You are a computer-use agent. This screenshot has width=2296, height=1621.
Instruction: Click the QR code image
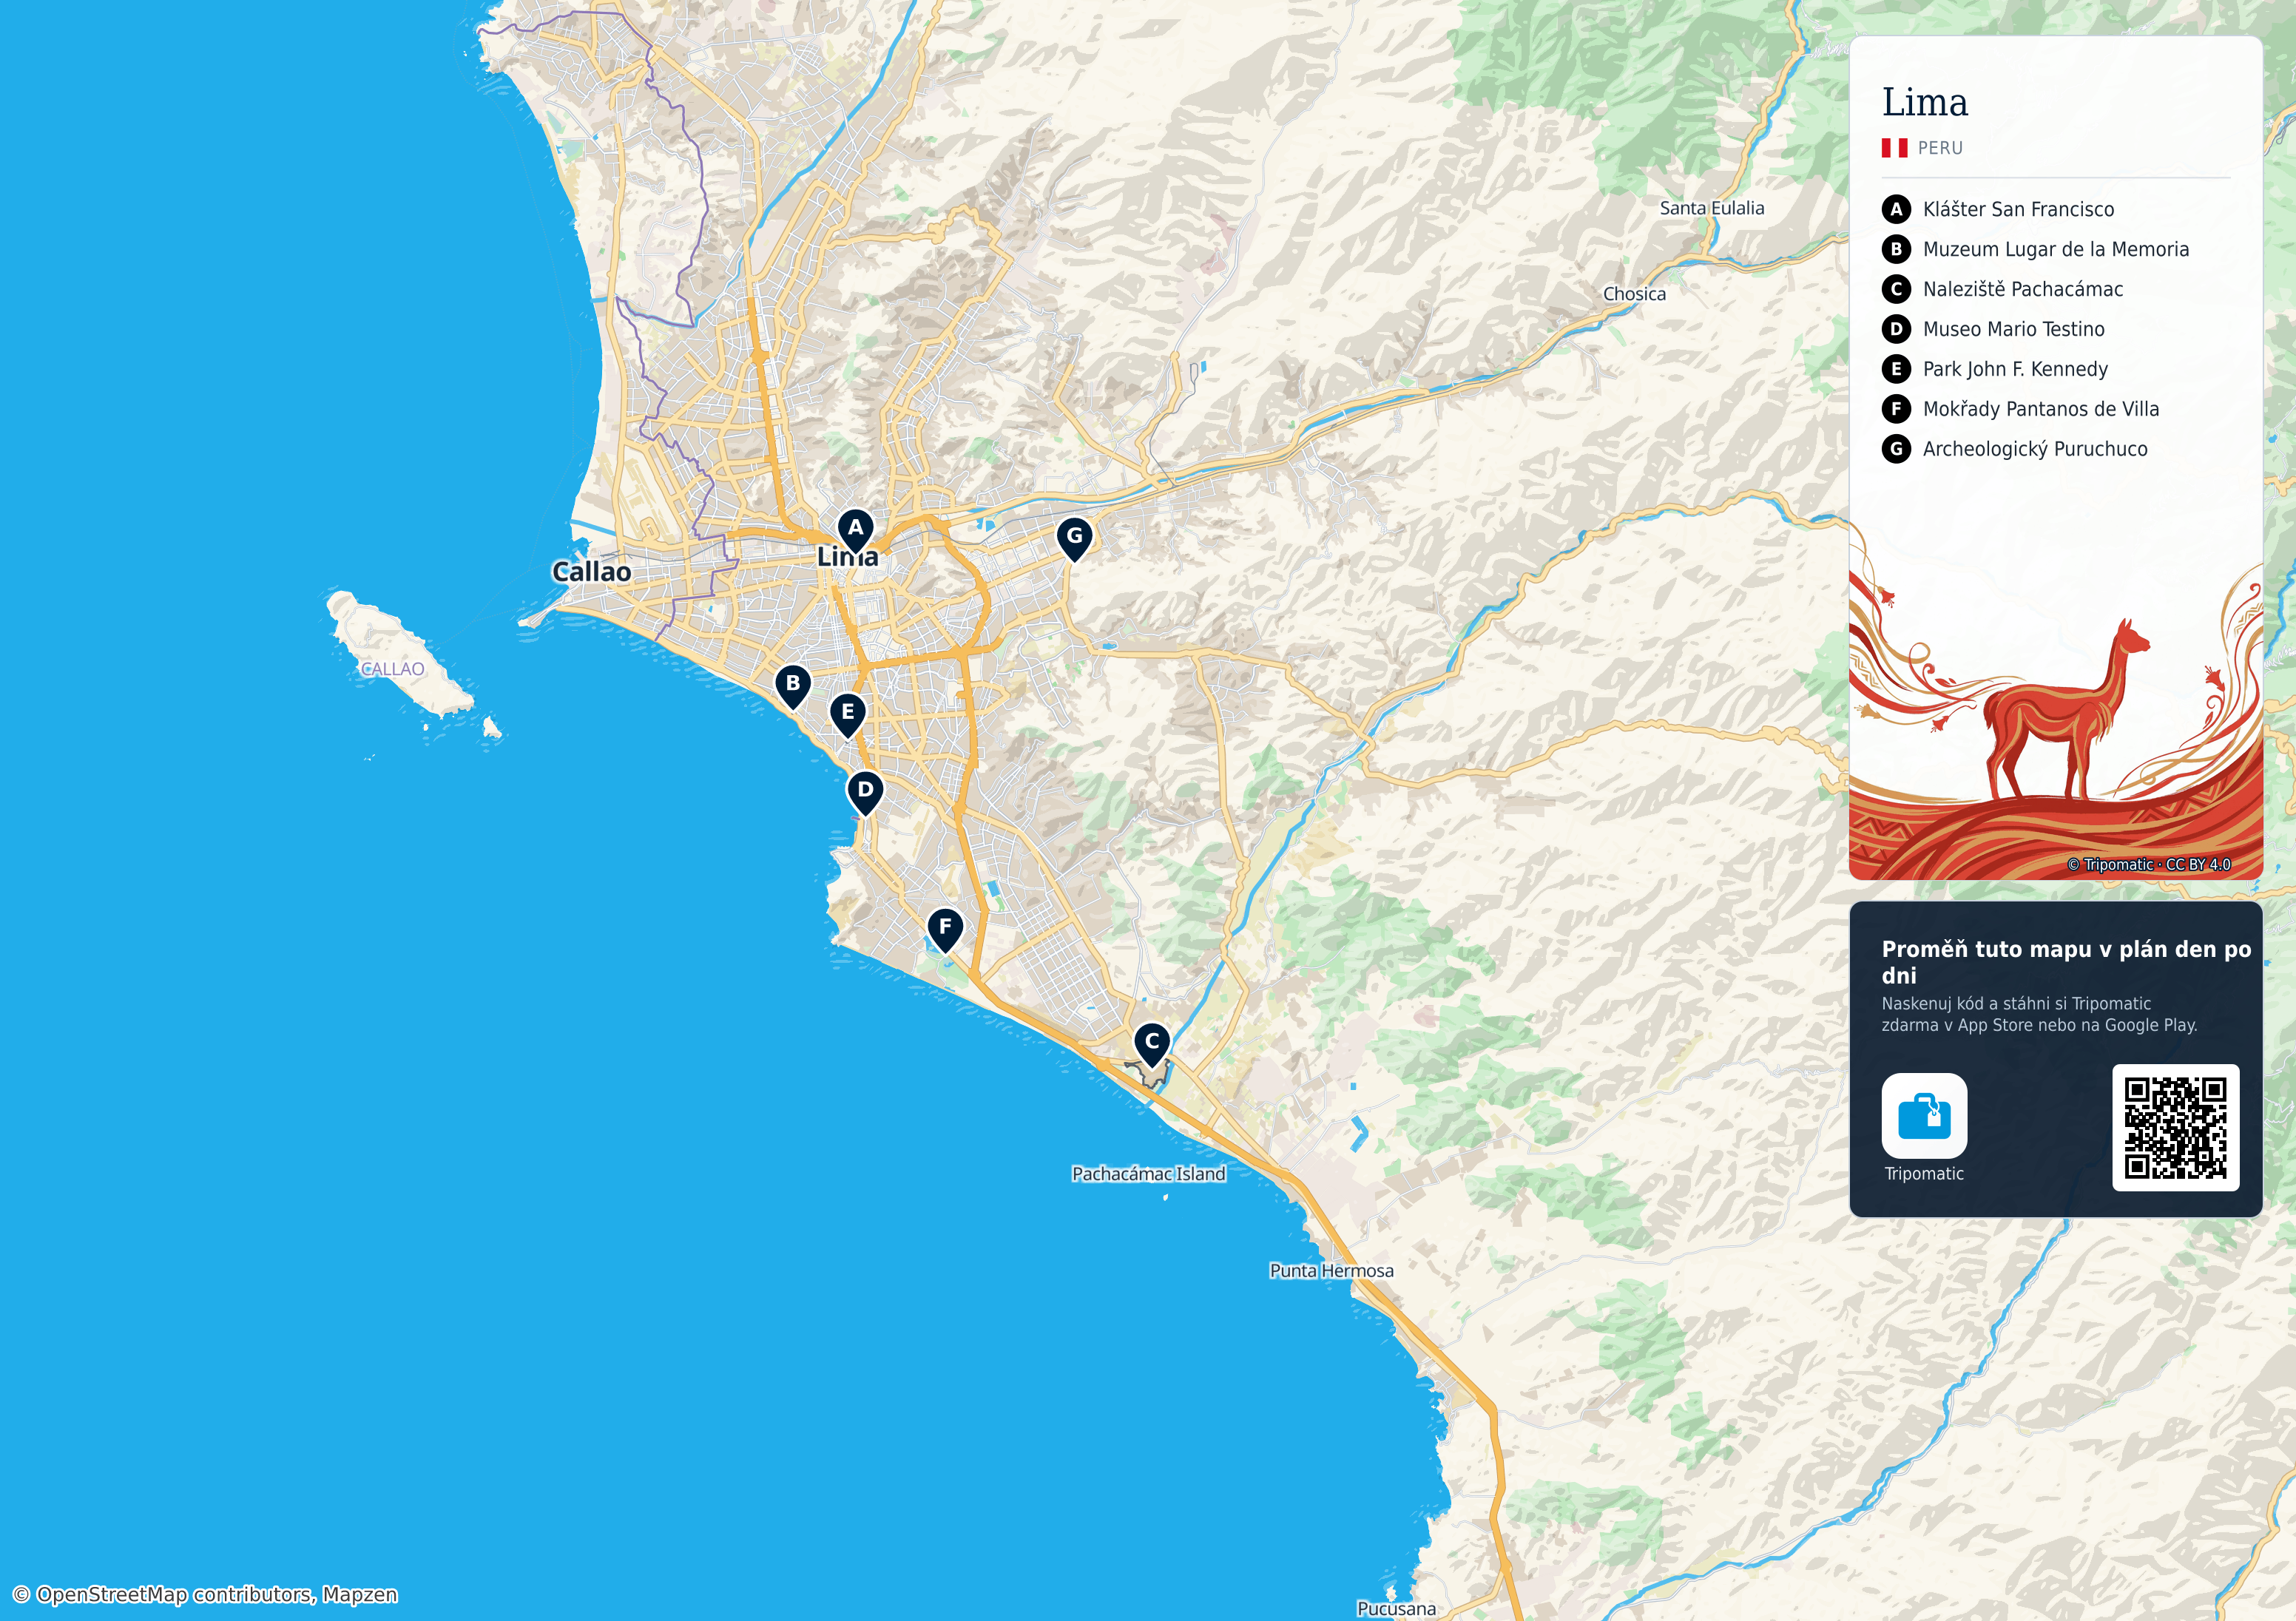tap(2175, 1127)
